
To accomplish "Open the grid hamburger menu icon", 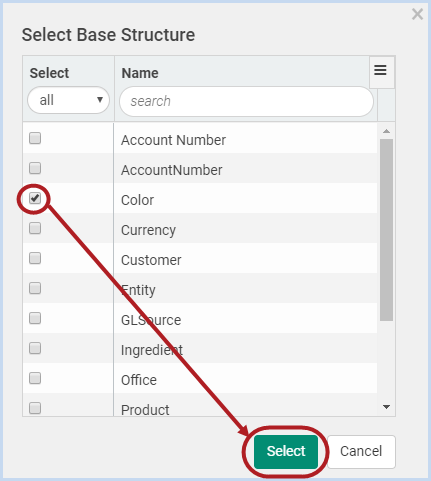I will pyautogui.click(x=380, y=70).
